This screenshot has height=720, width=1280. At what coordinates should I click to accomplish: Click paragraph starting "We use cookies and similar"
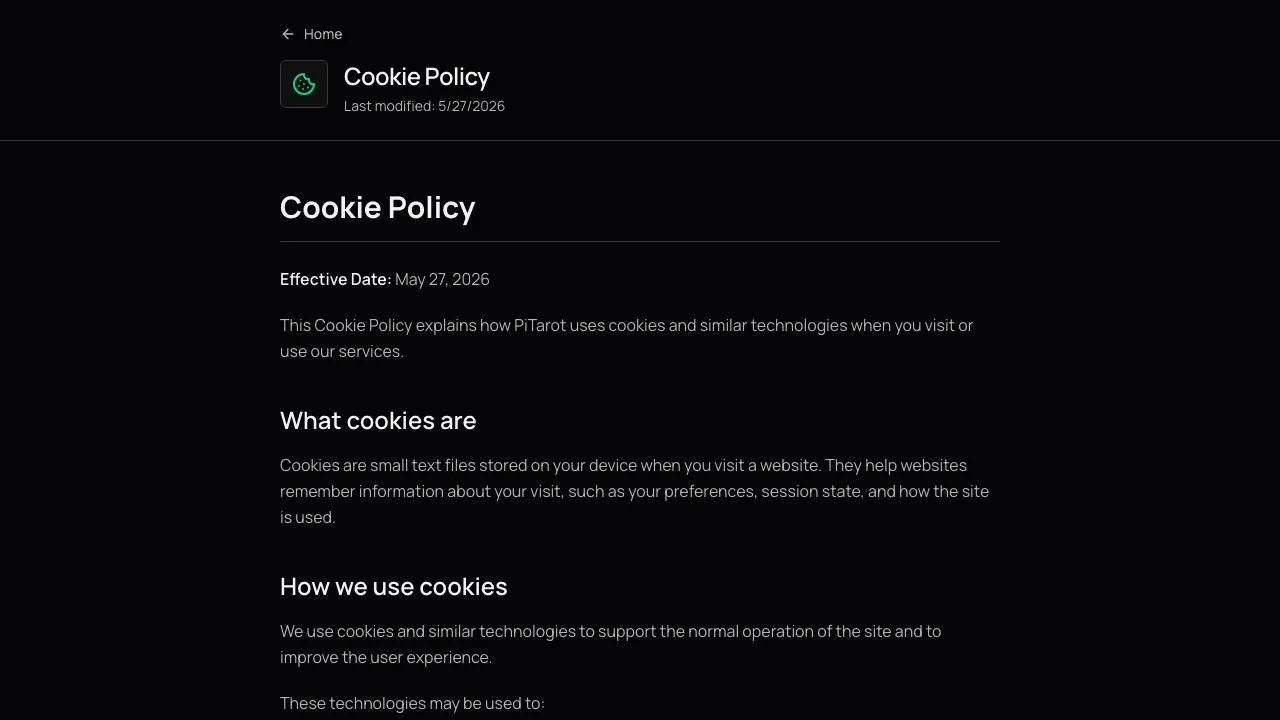(611, 644)
